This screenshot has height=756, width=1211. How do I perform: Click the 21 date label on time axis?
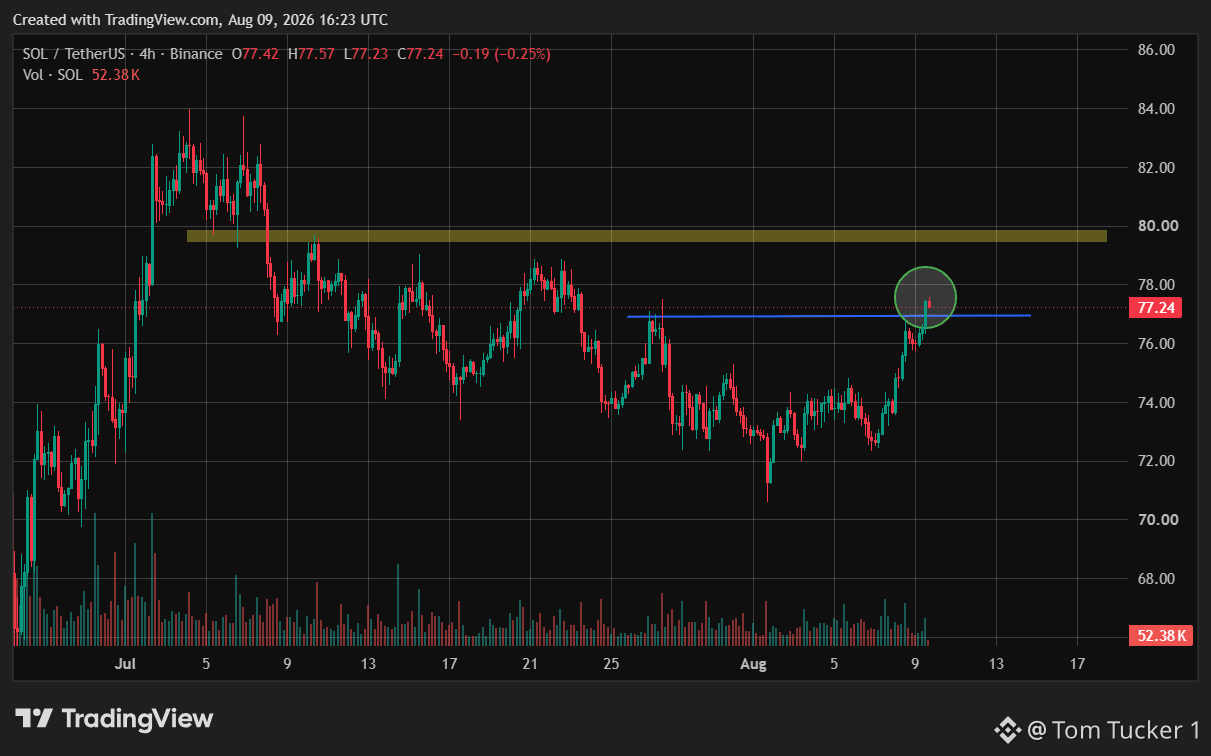[530, 664]
